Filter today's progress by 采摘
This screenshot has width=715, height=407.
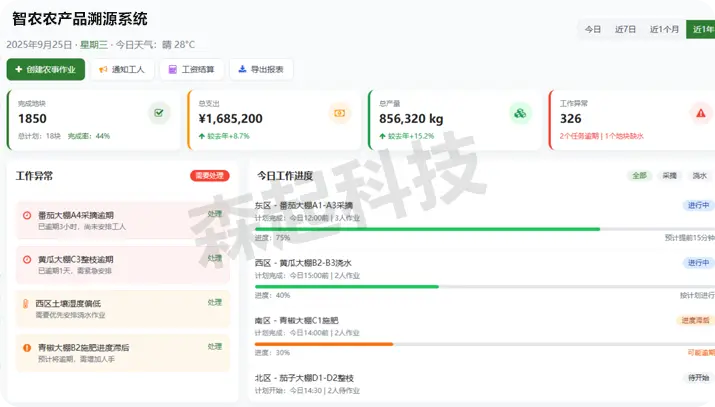(x=669, y=176)
